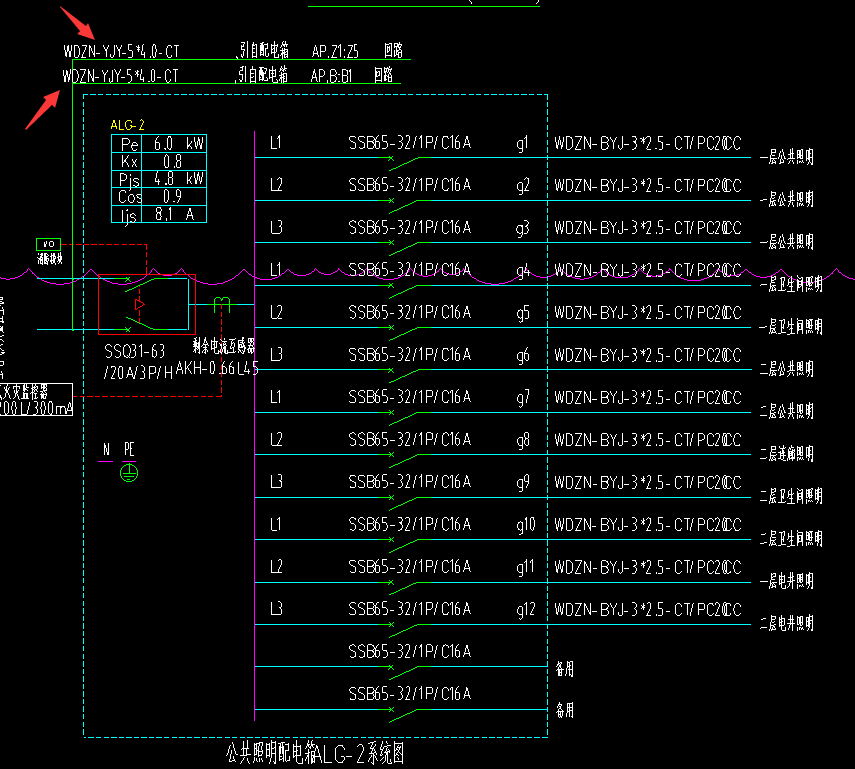Select circuit number g1
This screenshot has width=855, height=769.
(x=522, y=143)
